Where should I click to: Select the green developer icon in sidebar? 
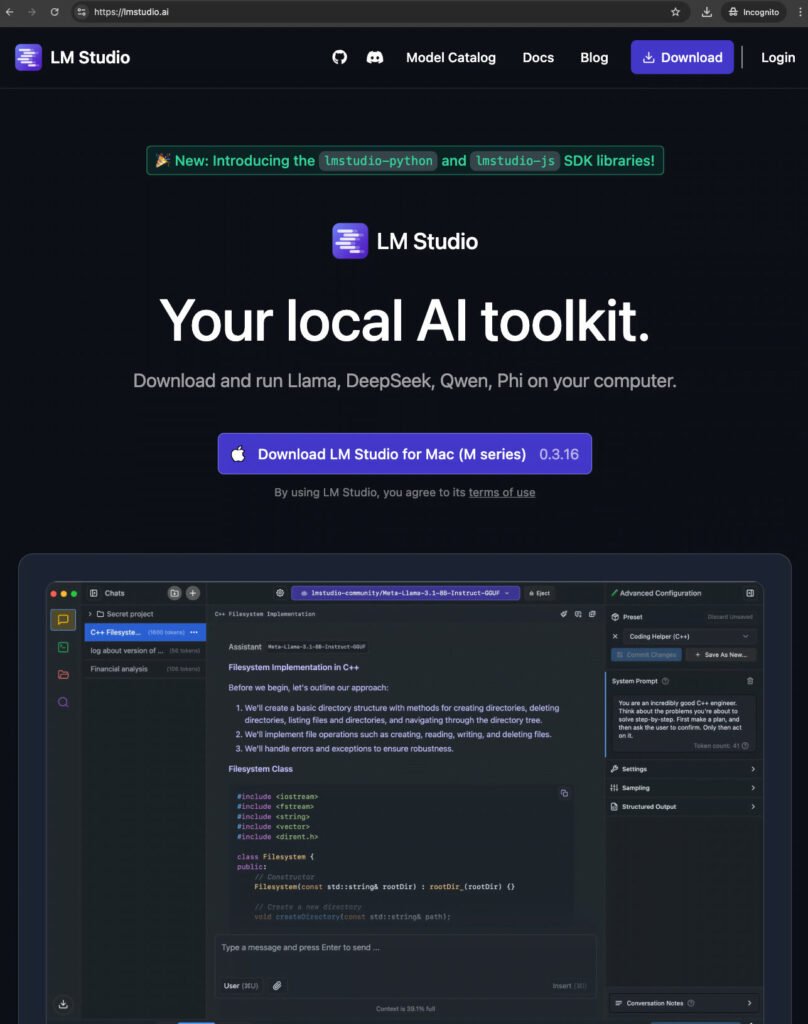(63, 647)
